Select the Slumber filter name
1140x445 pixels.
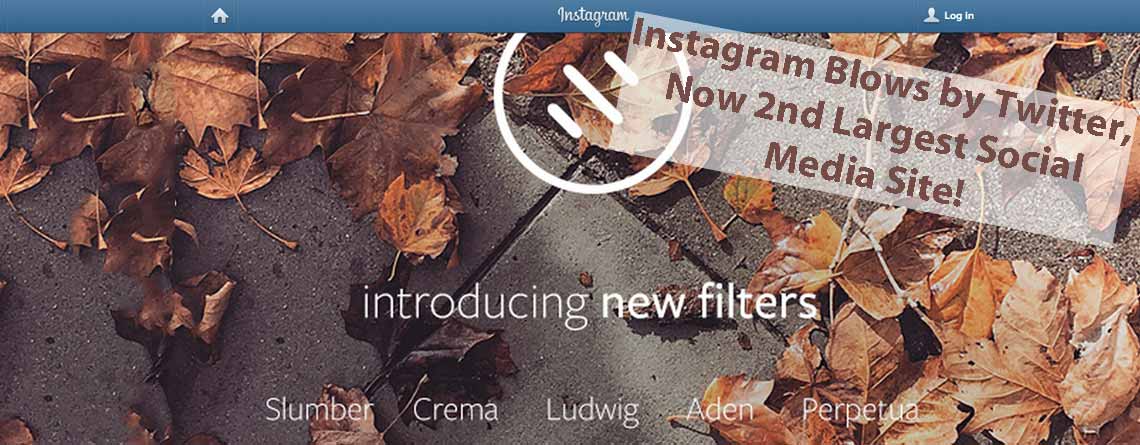pyautogui.click(x=319, y=409)
